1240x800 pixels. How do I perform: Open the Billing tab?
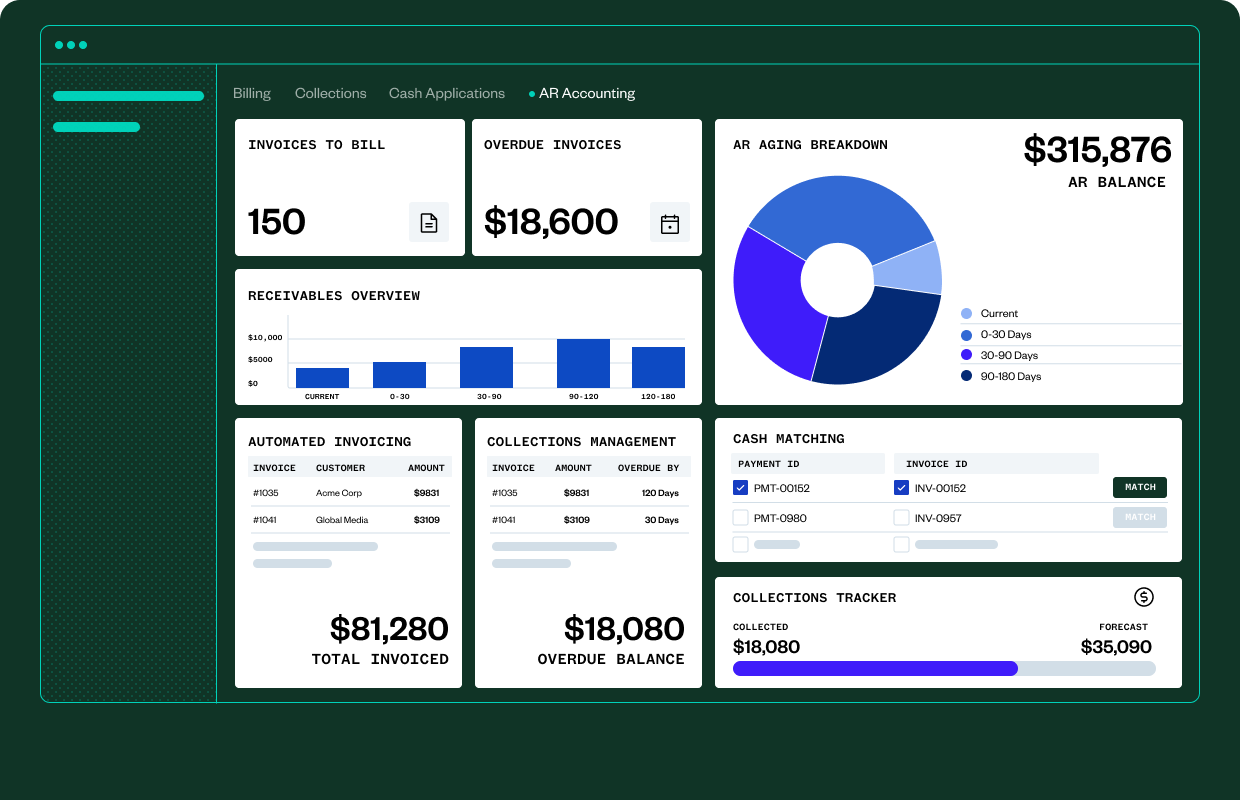pyautogui.click(x=252, y=93)
